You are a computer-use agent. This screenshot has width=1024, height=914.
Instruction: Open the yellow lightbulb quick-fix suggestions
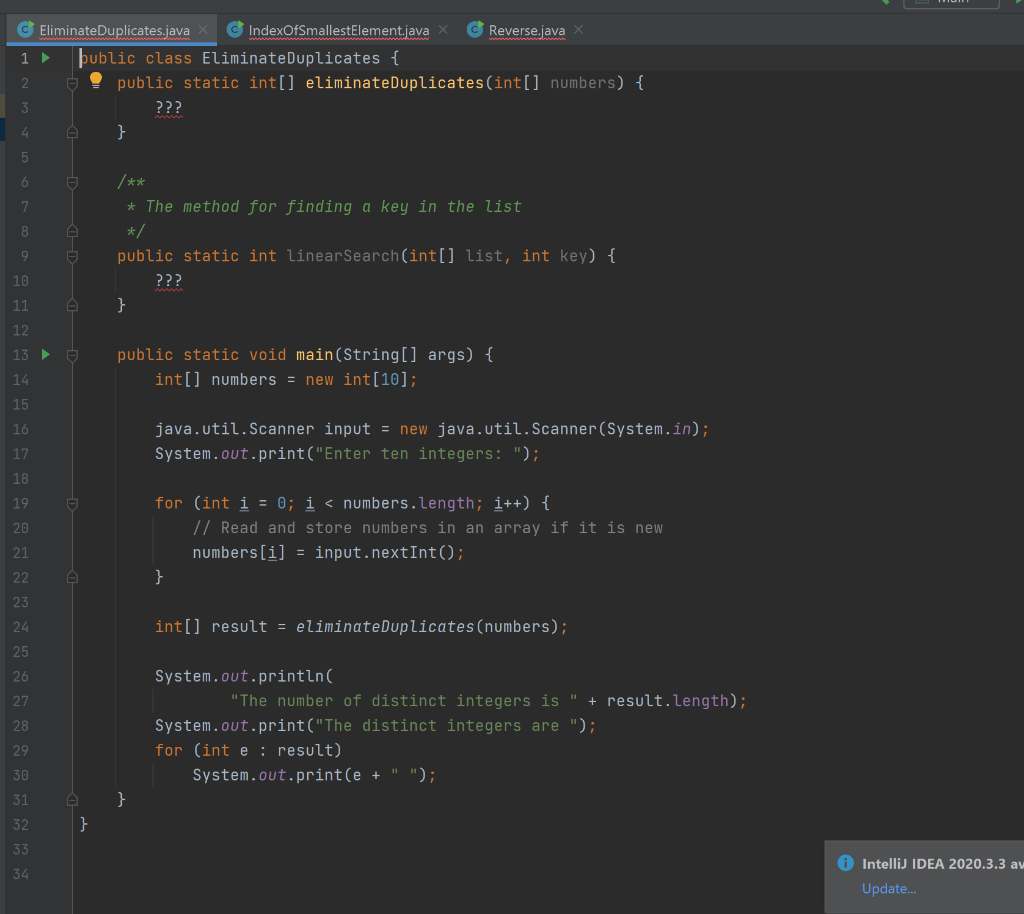point(96,80)
